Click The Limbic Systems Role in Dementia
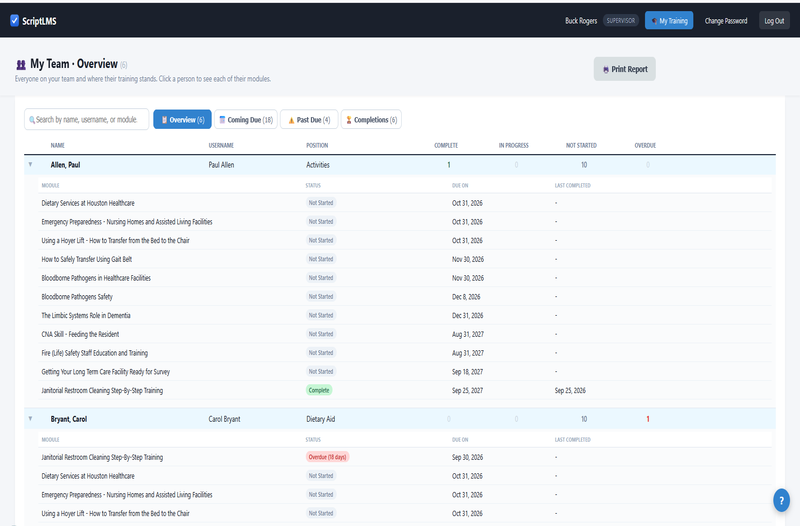Screen dimensions: 800x526 [86, 316]
